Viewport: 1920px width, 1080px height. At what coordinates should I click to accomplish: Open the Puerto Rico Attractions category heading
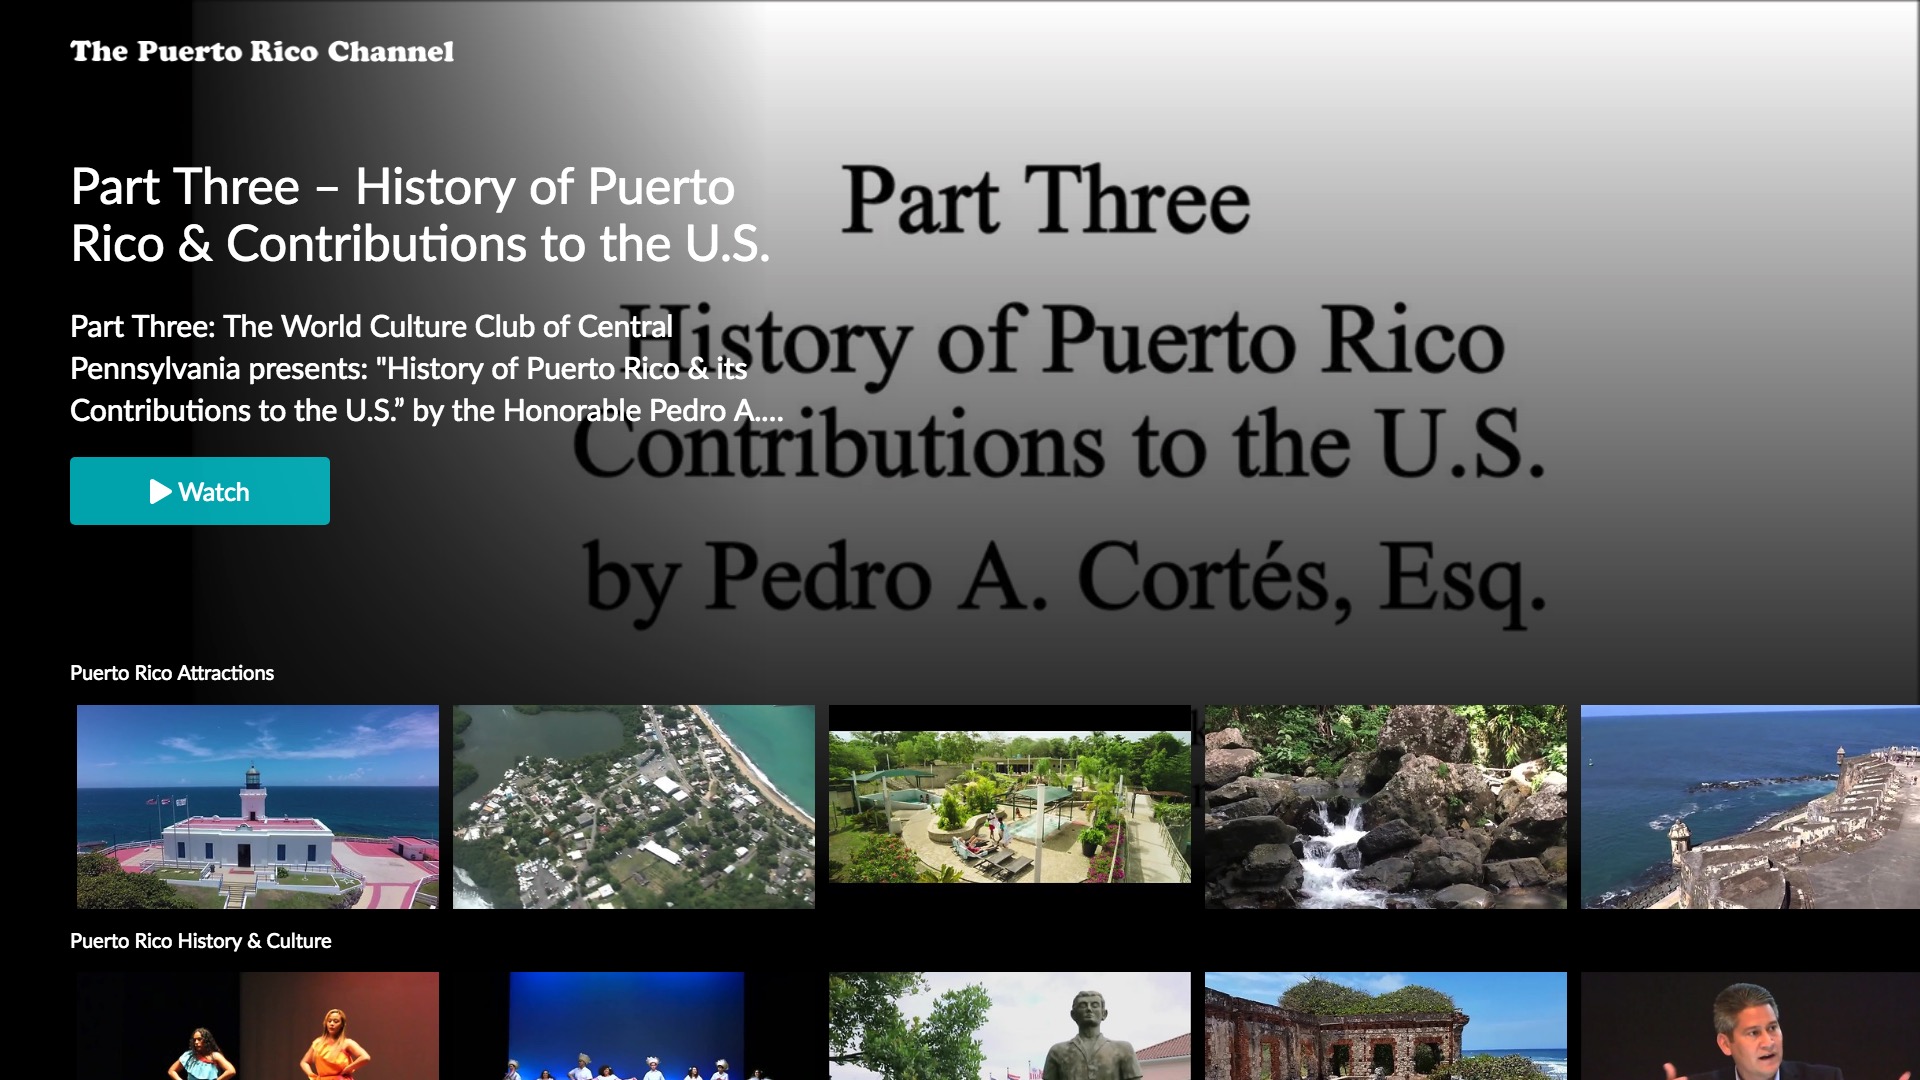coord(172,673)
